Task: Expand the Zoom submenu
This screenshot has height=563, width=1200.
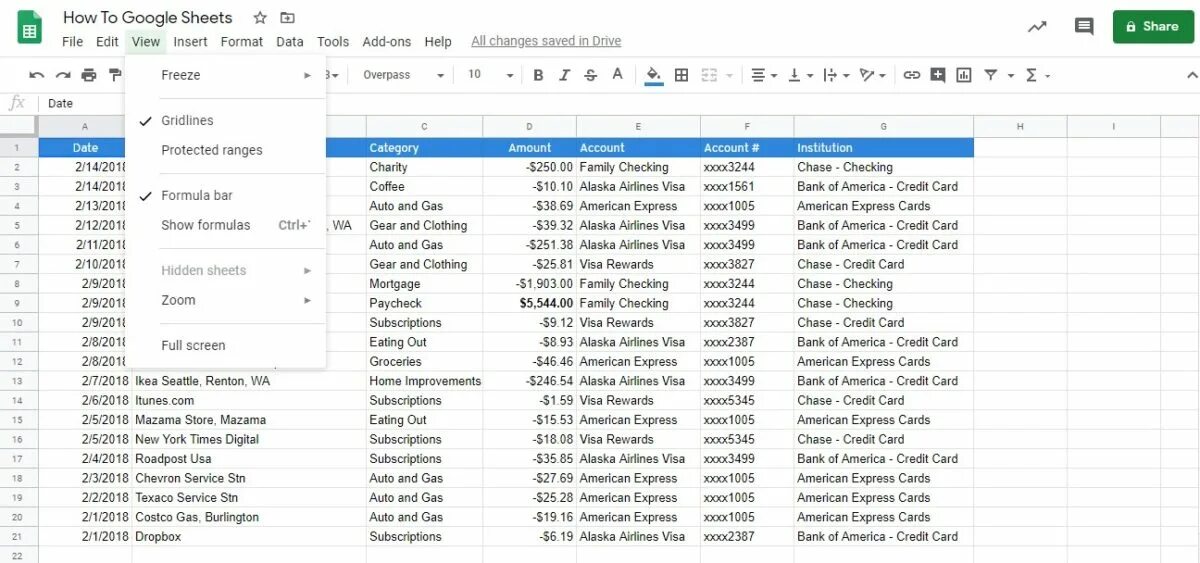Action: 226,300
